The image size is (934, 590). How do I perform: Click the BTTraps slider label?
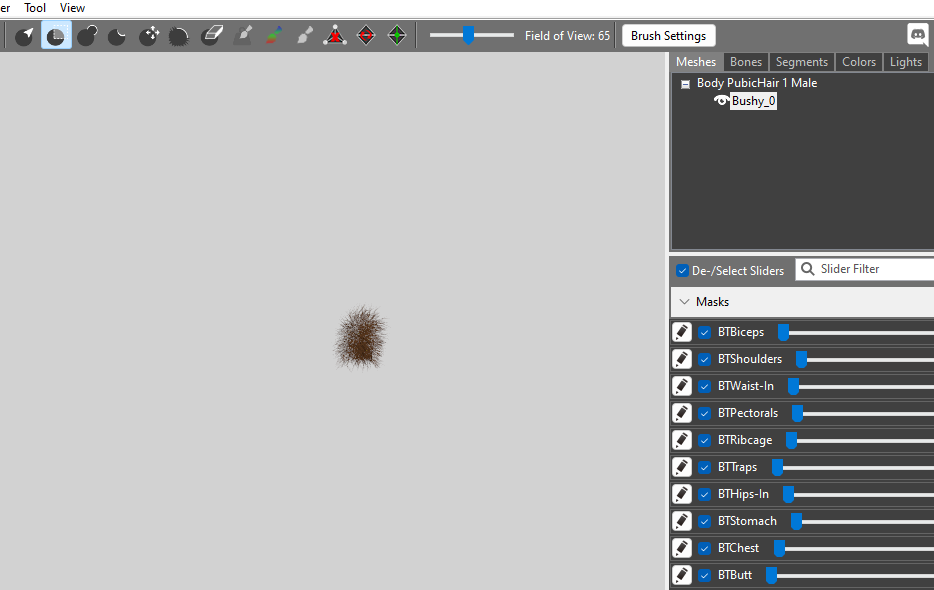click(737, 467)
